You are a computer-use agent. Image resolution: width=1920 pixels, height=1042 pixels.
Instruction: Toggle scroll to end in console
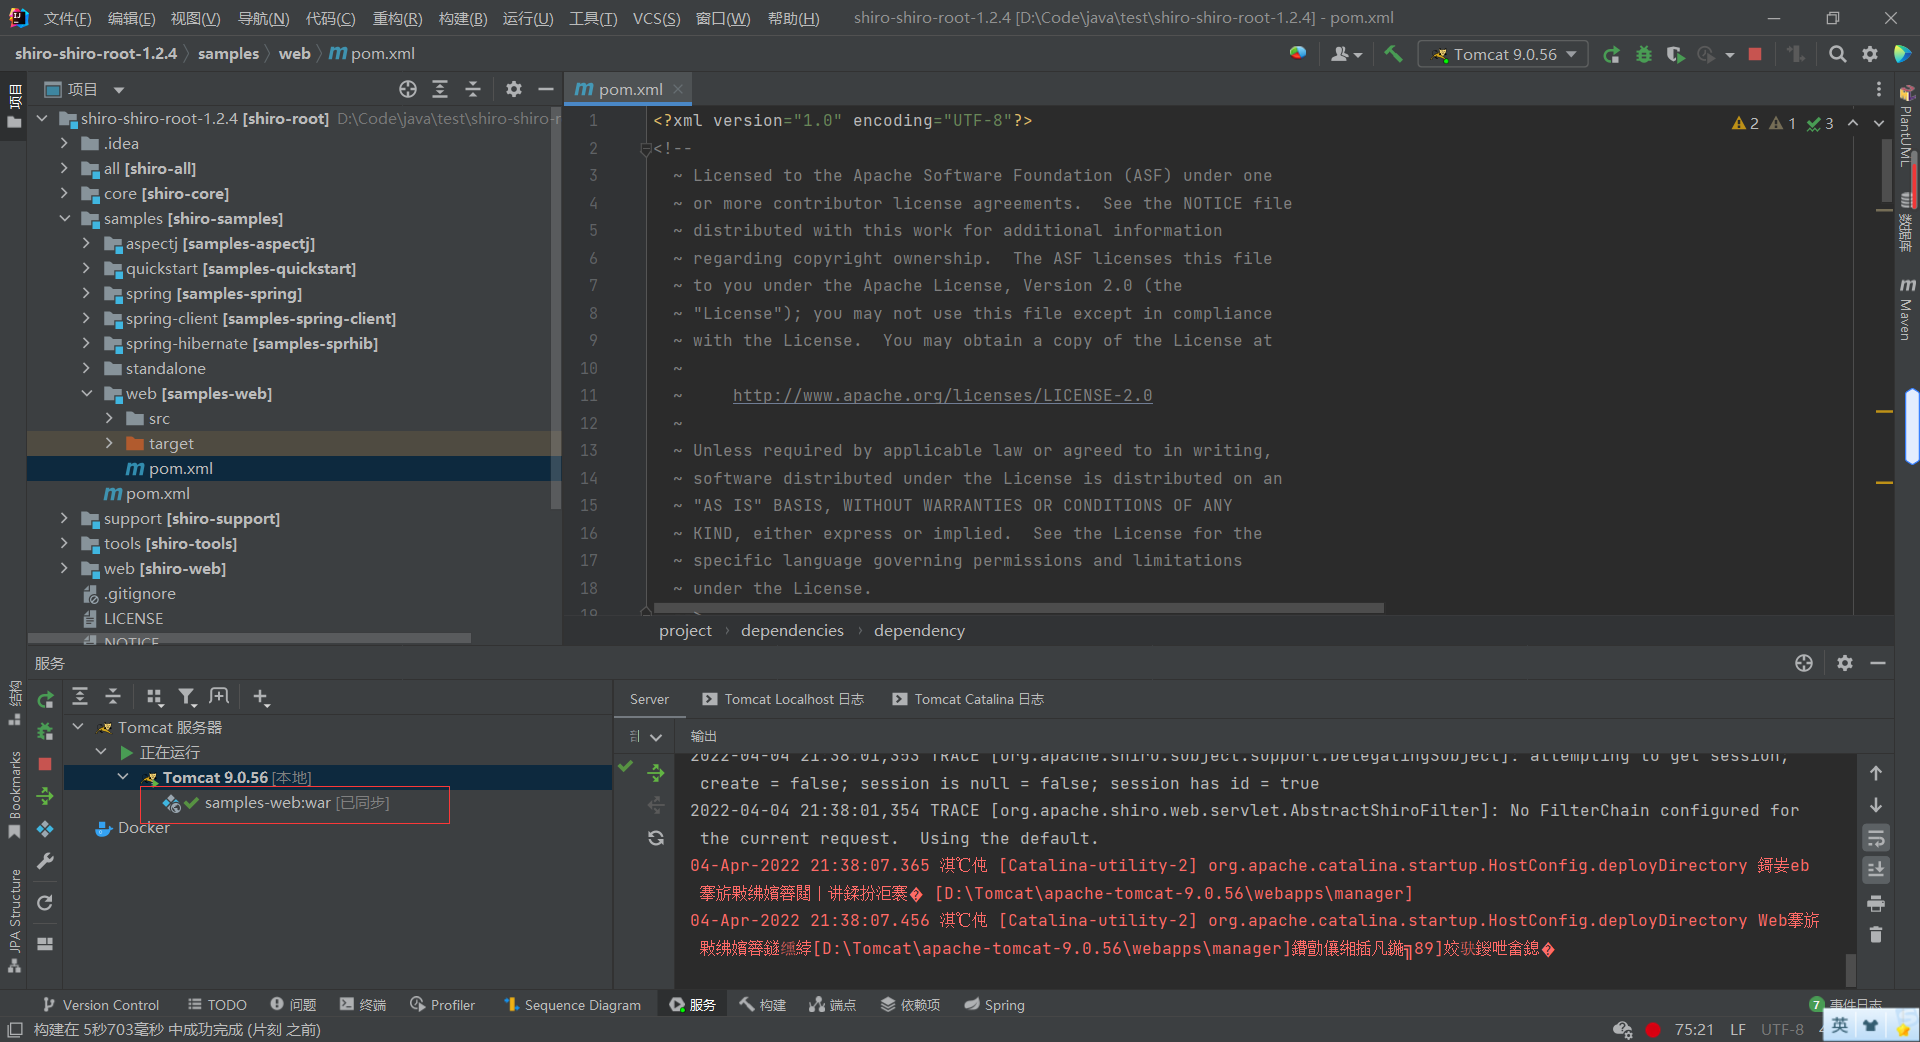click(x=1876, y=870)
